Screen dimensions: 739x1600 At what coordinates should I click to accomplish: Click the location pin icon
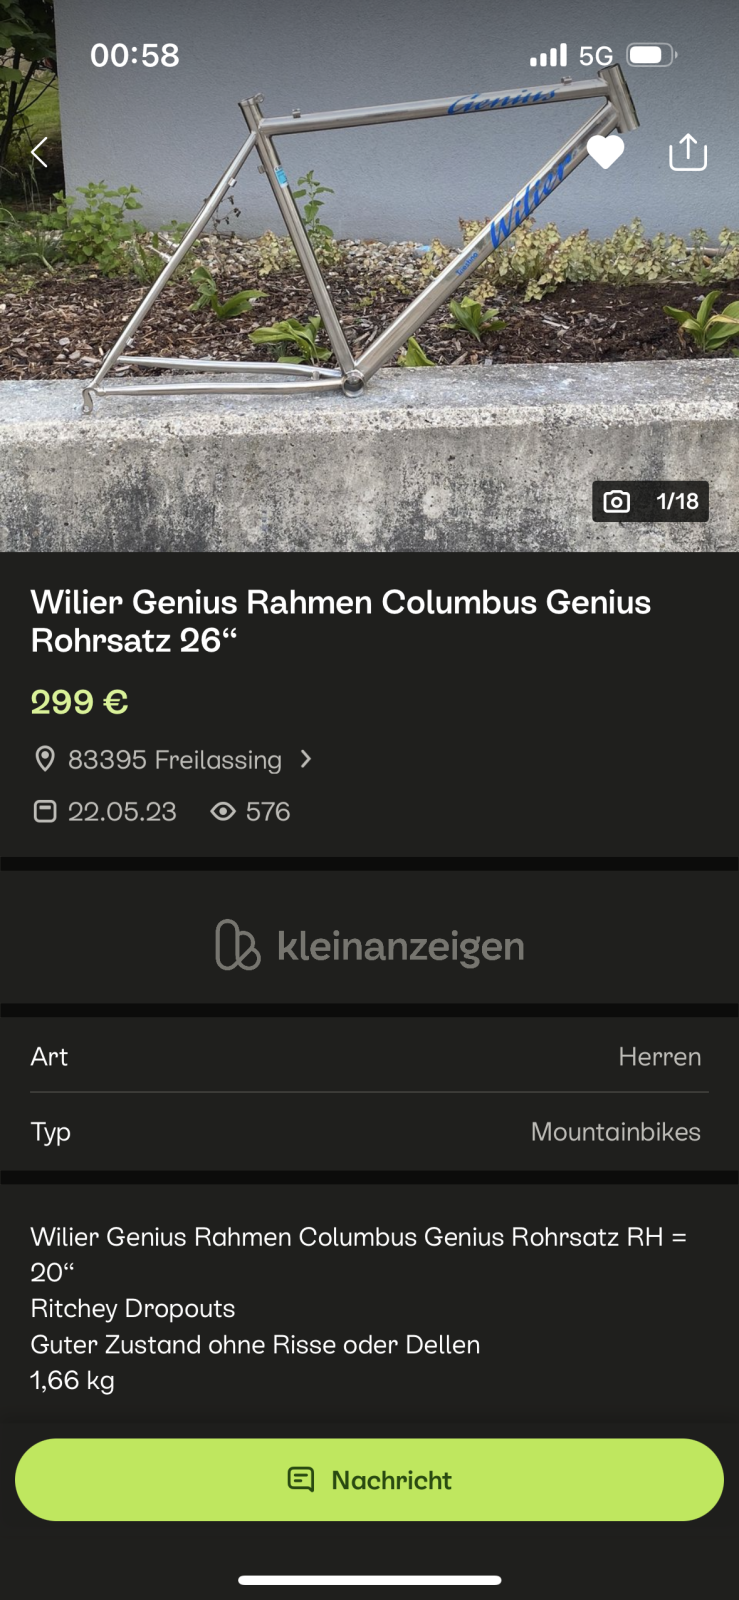tap(45, 759)
